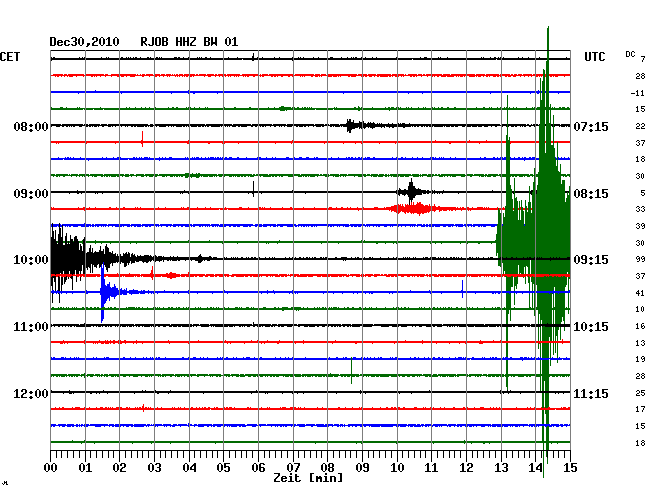The height and width of the screenshot is (494, 650).
Task: Click the green spike near minute 09 above 12:00
Action: point(352,370)
